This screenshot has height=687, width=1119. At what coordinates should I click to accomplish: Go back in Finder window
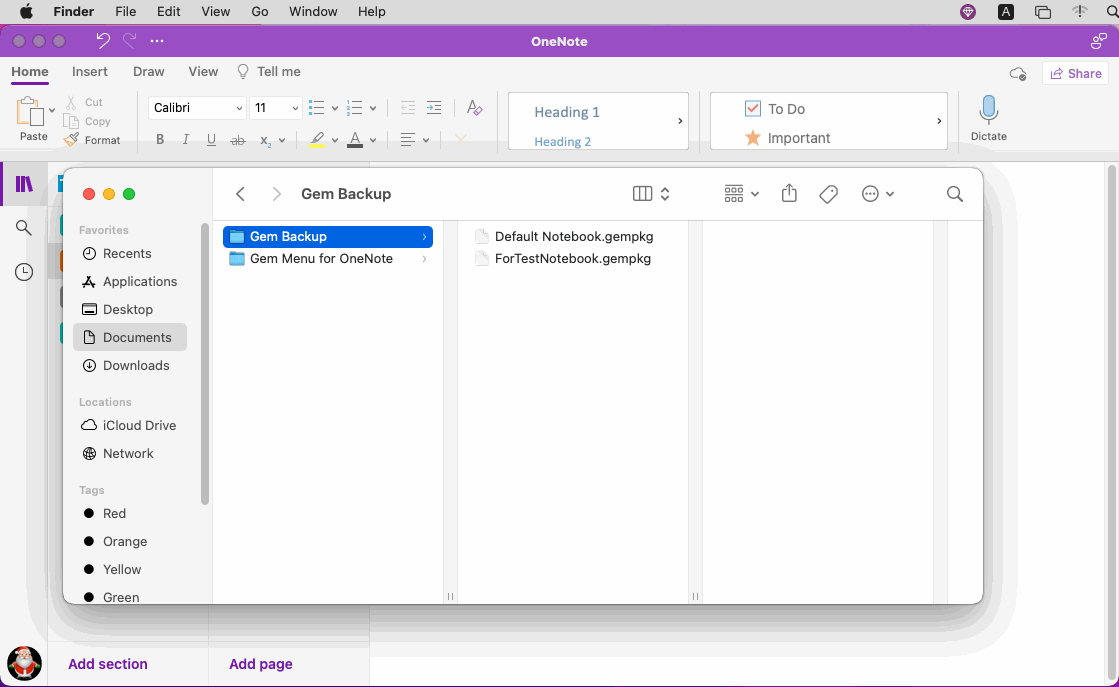[x=240, y=194]
